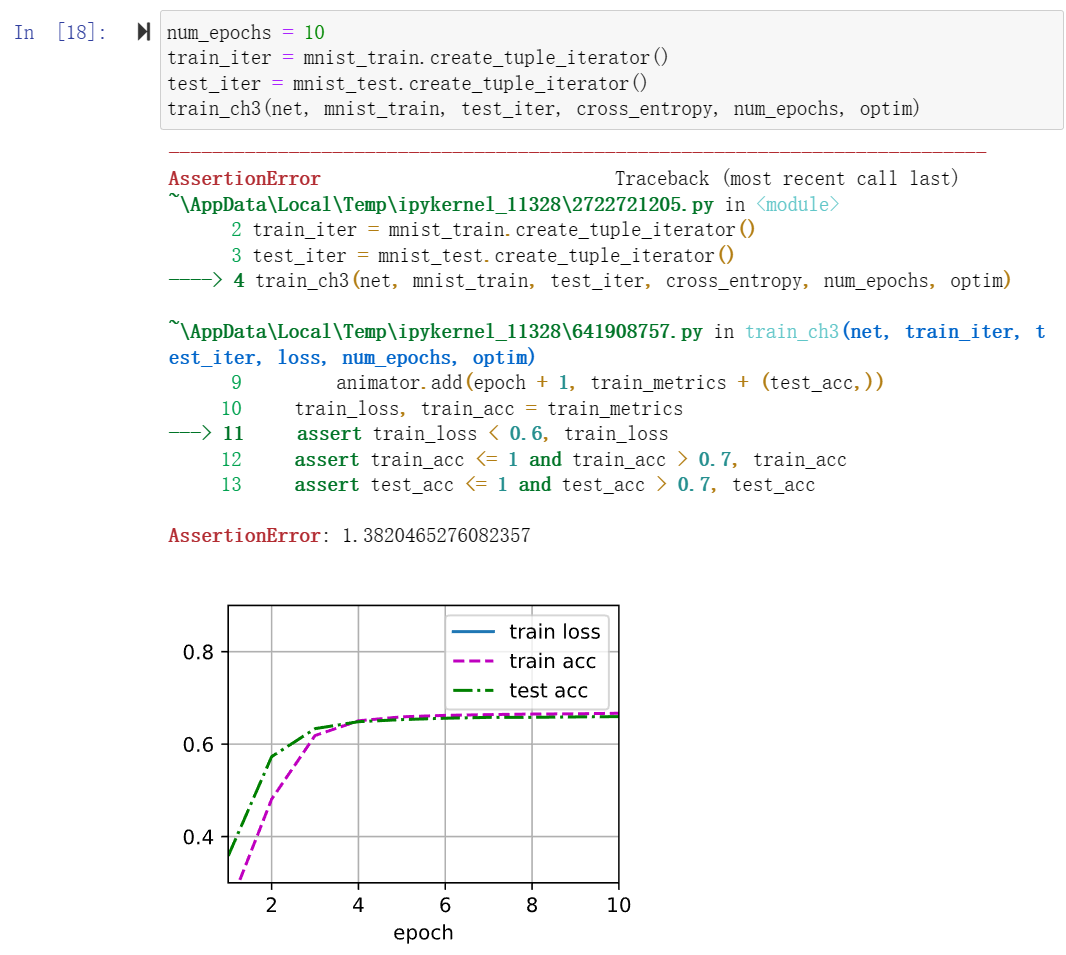Click the file path ending 641908757.py

pos(436,332)
